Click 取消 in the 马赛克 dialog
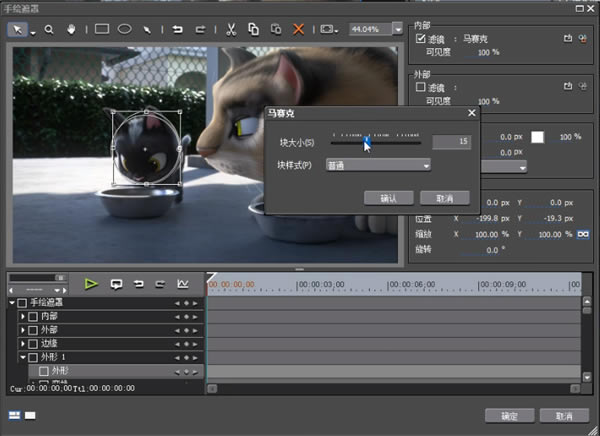Image resolution: width=600 pixels, height=436 pixels. tap(444, 198)
